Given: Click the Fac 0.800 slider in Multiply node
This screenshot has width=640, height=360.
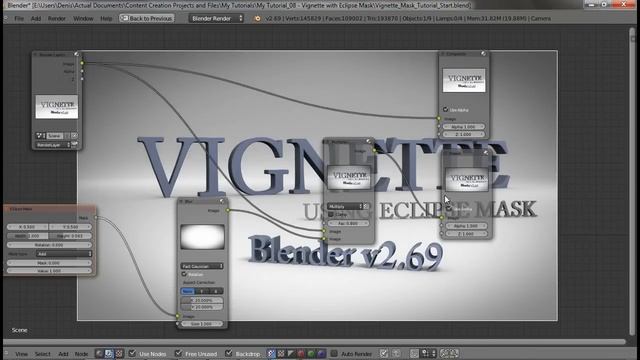Looking at the screenshot, I should click(x=348, y=223).
